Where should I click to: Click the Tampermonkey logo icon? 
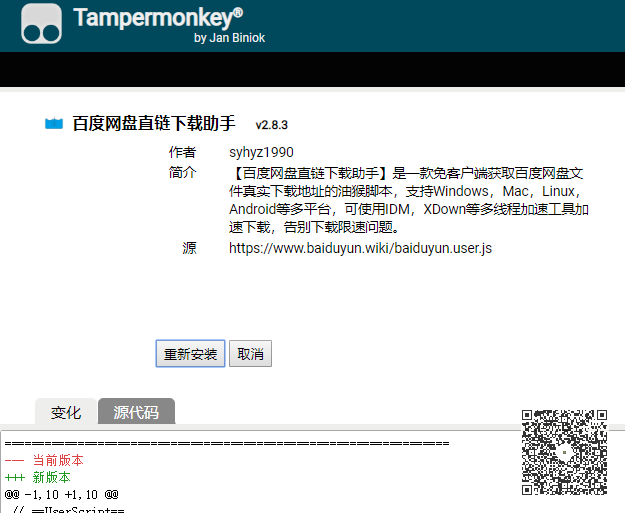(41, 24)
